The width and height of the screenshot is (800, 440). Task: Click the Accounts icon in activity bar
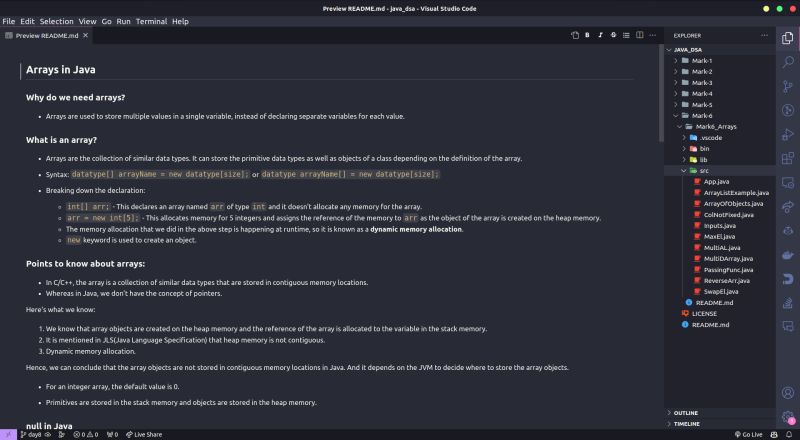coord(788,392)
